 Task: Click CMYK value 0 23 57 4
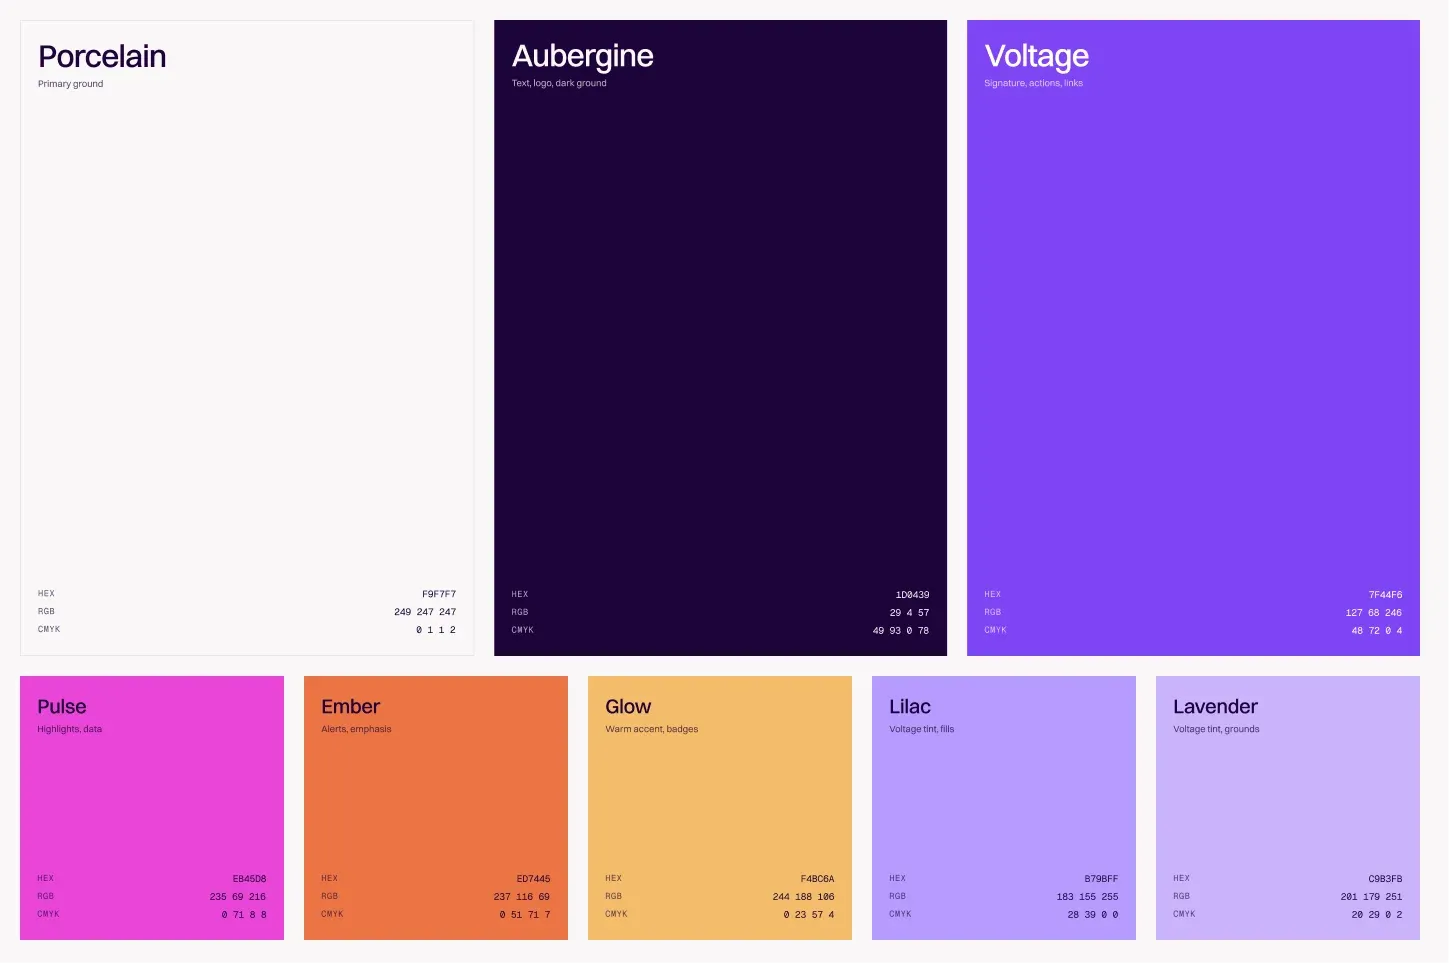click(809, 915)
